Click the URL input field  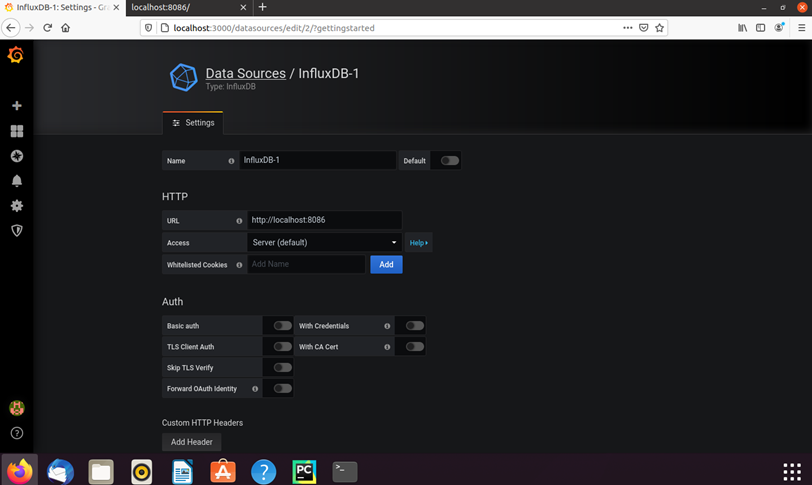pos(325,220)
